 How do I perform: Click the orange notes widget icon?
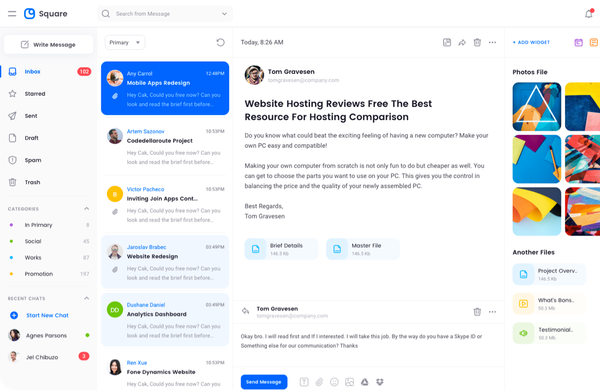click(x=593, y=42)
